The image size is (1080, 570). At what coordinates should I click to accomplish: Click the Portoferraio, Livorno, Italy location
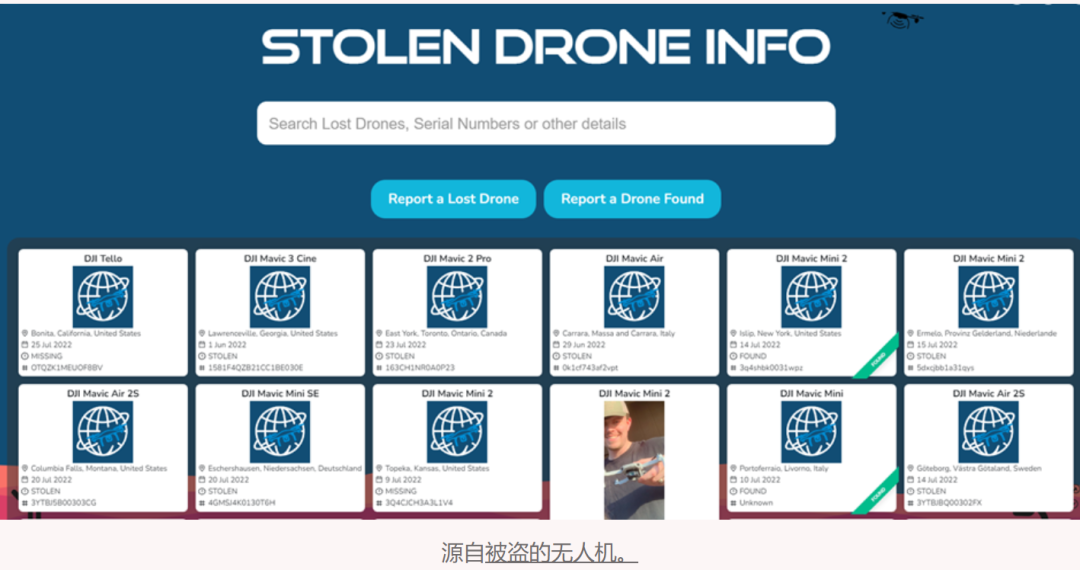coord(784,468)
